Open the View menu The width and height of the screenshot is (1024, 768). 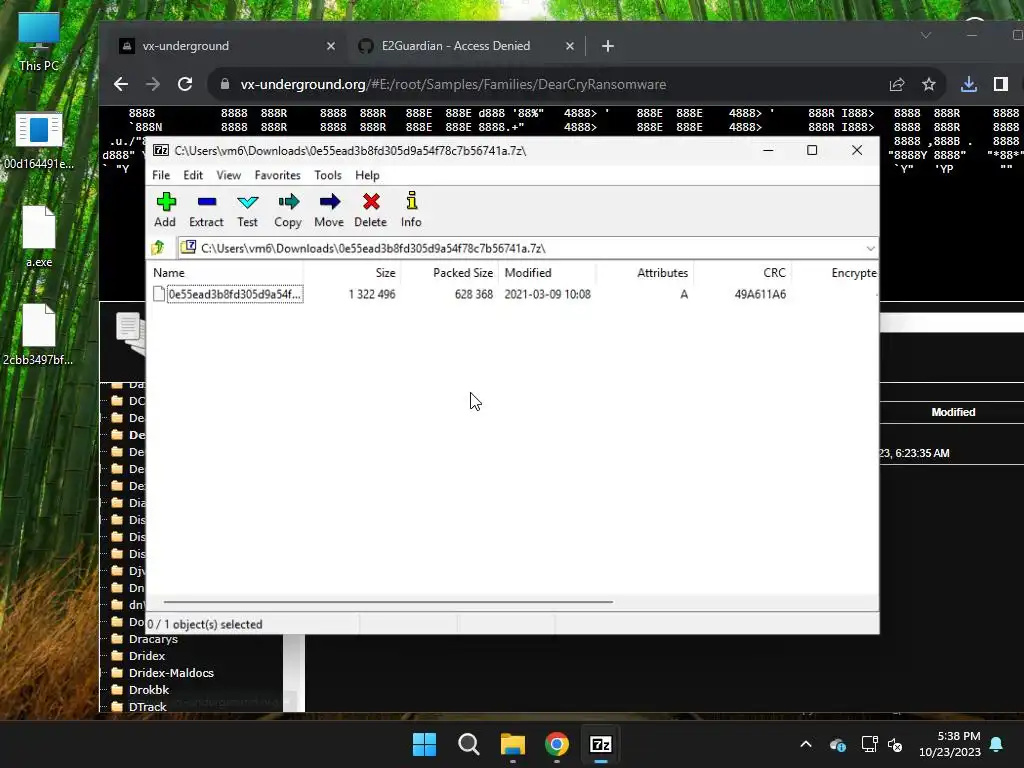[229, 175]
